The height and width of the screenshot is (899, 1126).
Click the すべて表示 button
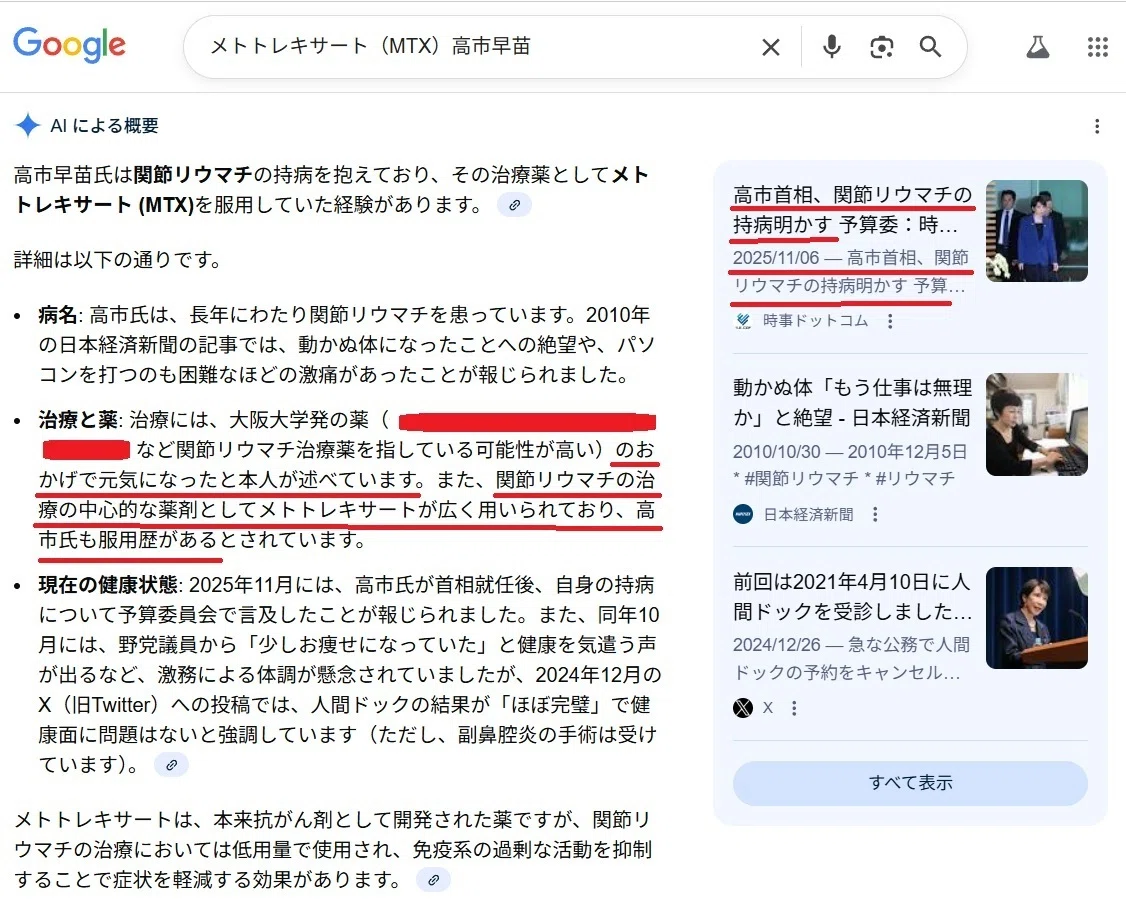tap(910, 783)
